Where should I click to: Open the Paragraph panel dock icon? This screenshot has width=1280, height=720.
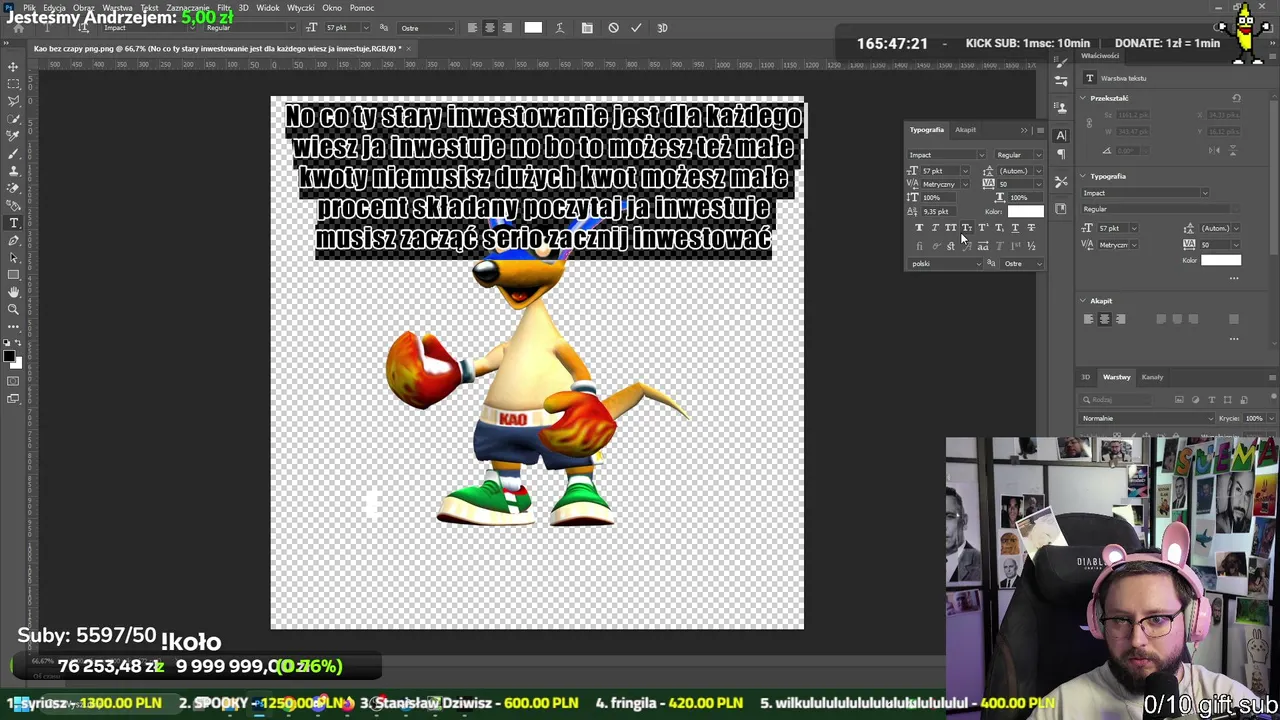tap(1061, 154)
